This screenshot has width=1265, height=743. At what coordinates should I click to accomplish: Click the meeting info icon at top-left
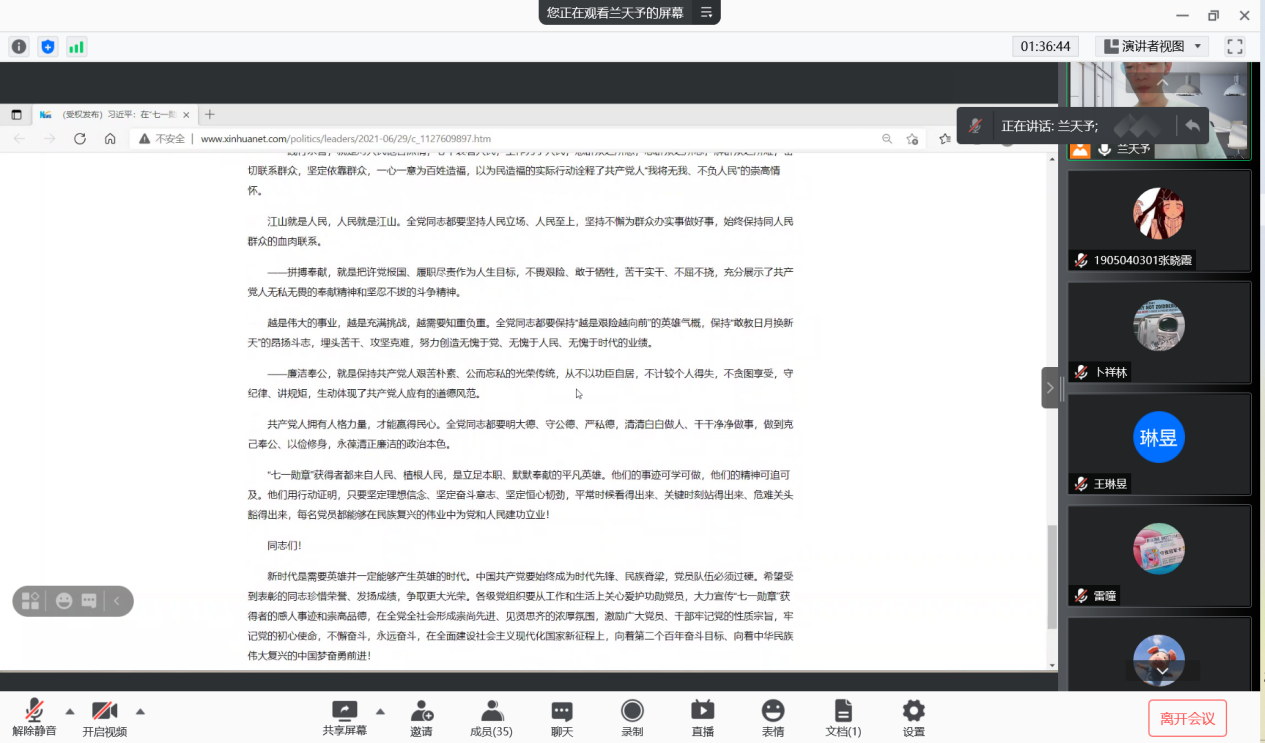click(x=19, y=46)
